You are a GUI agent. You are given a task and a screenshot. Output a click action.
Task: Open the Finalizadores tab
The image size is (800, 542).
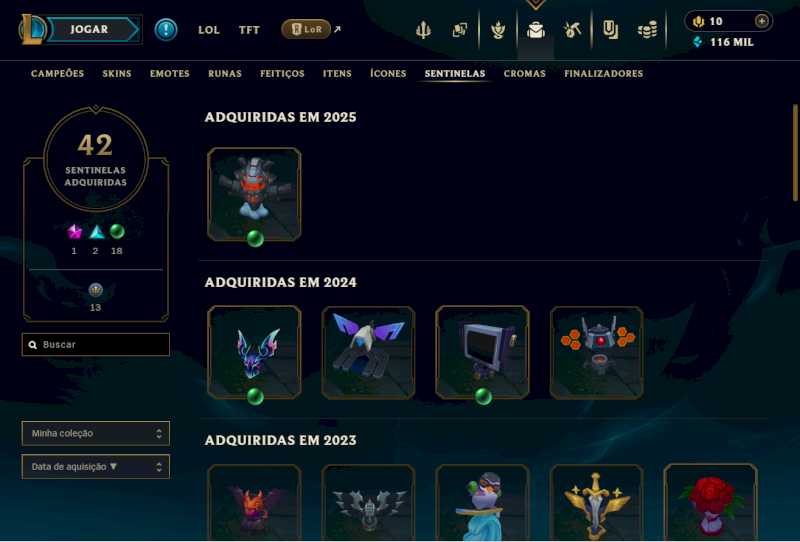point(603,73)
